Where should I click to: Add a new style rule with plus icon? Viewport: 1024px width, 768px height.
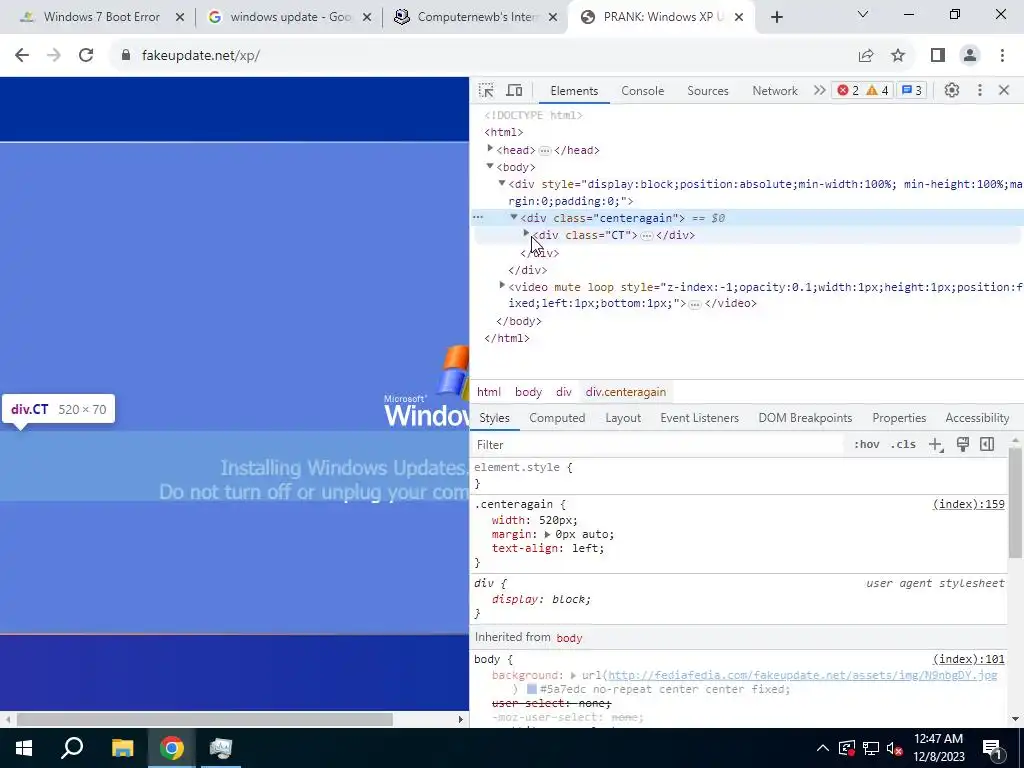(x=936, y=445)
